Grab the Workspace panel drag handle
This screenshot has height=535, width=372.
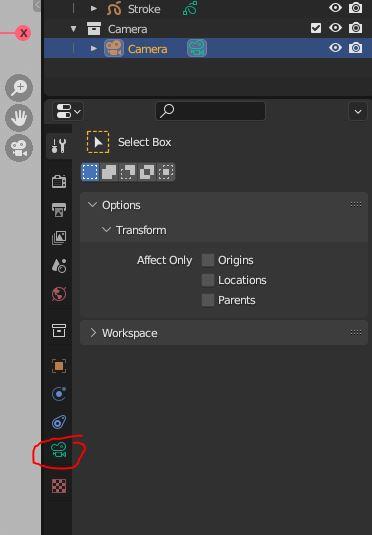click(356, 332)
